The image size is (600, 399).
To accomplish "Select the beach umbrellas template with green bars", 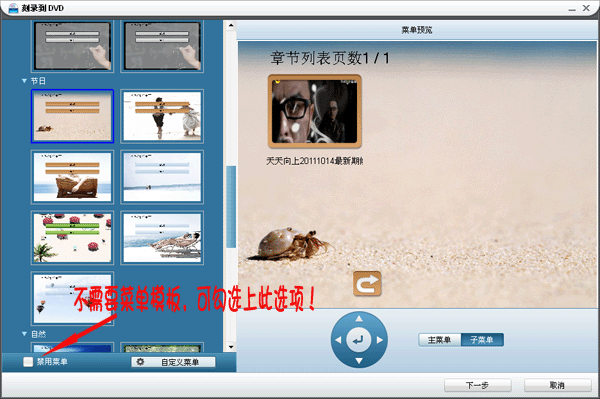I will pyautogui.click(x=72, y=238).
